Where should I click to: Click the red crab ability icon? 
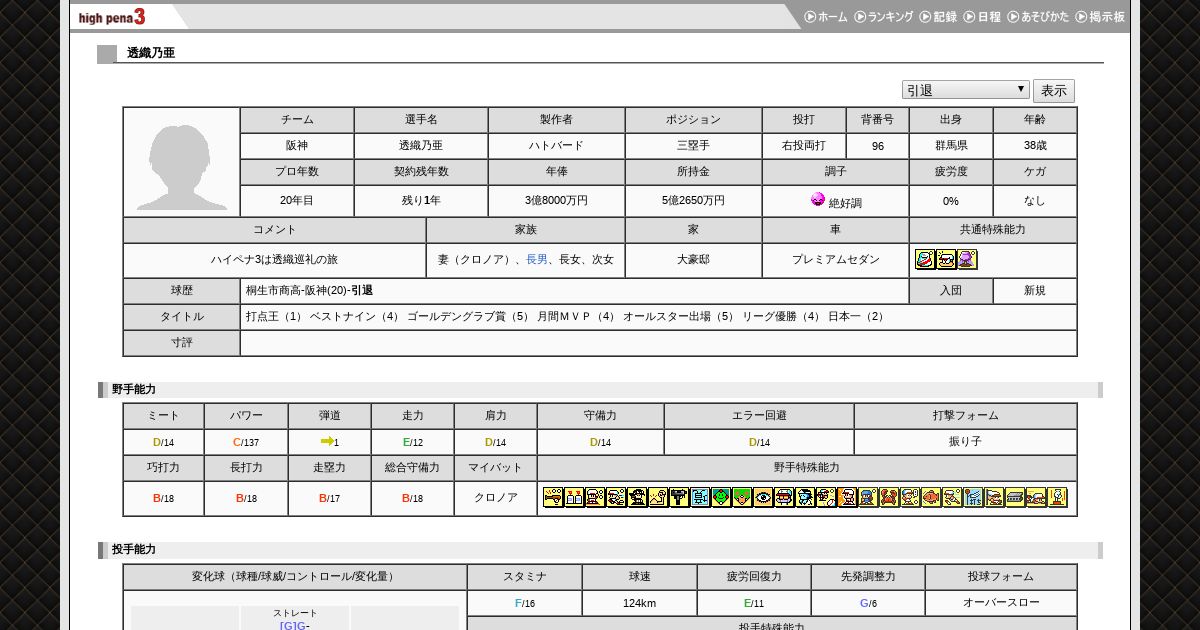coord(889,497)
